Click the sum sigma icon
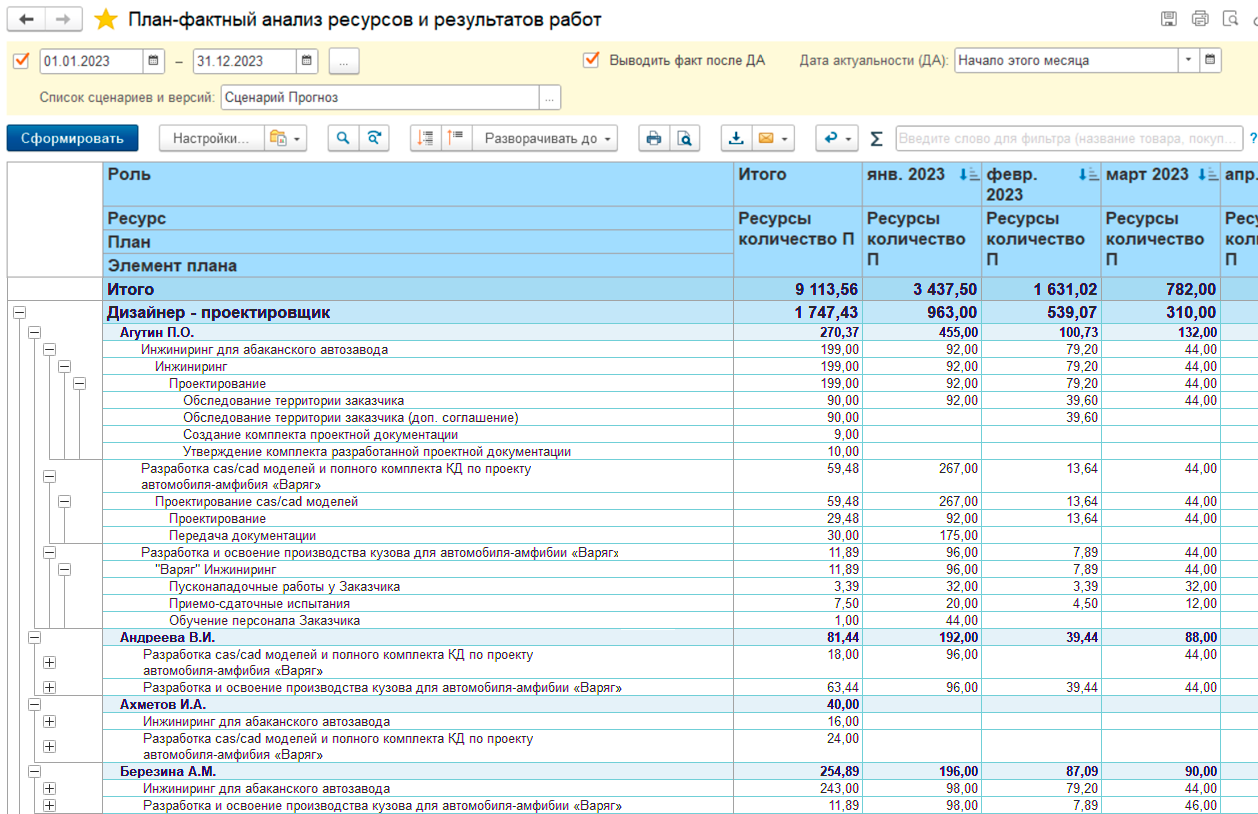Viewport: 1258px width, 814px height. tap(876, 139)
